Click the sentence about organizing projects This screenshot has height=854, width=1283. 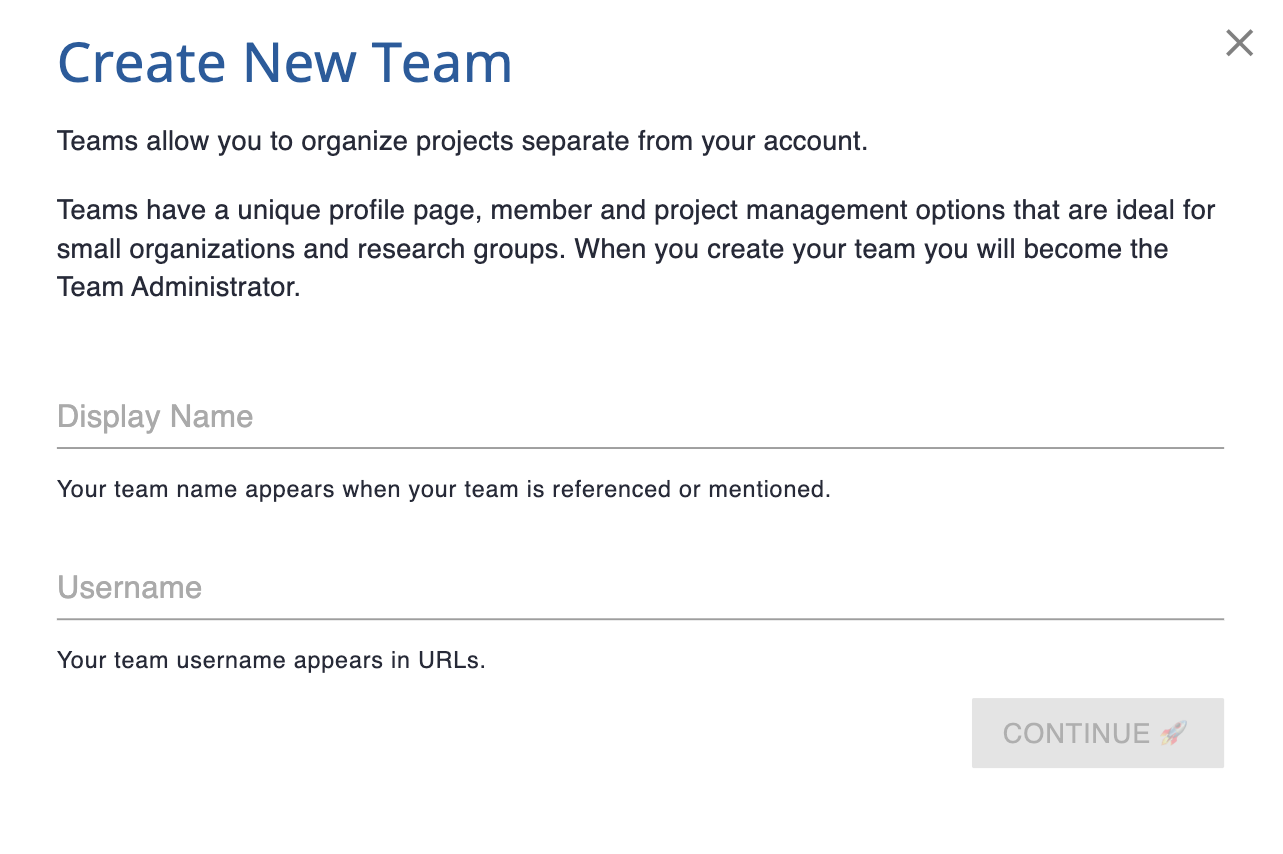click(x=462, y=141)
